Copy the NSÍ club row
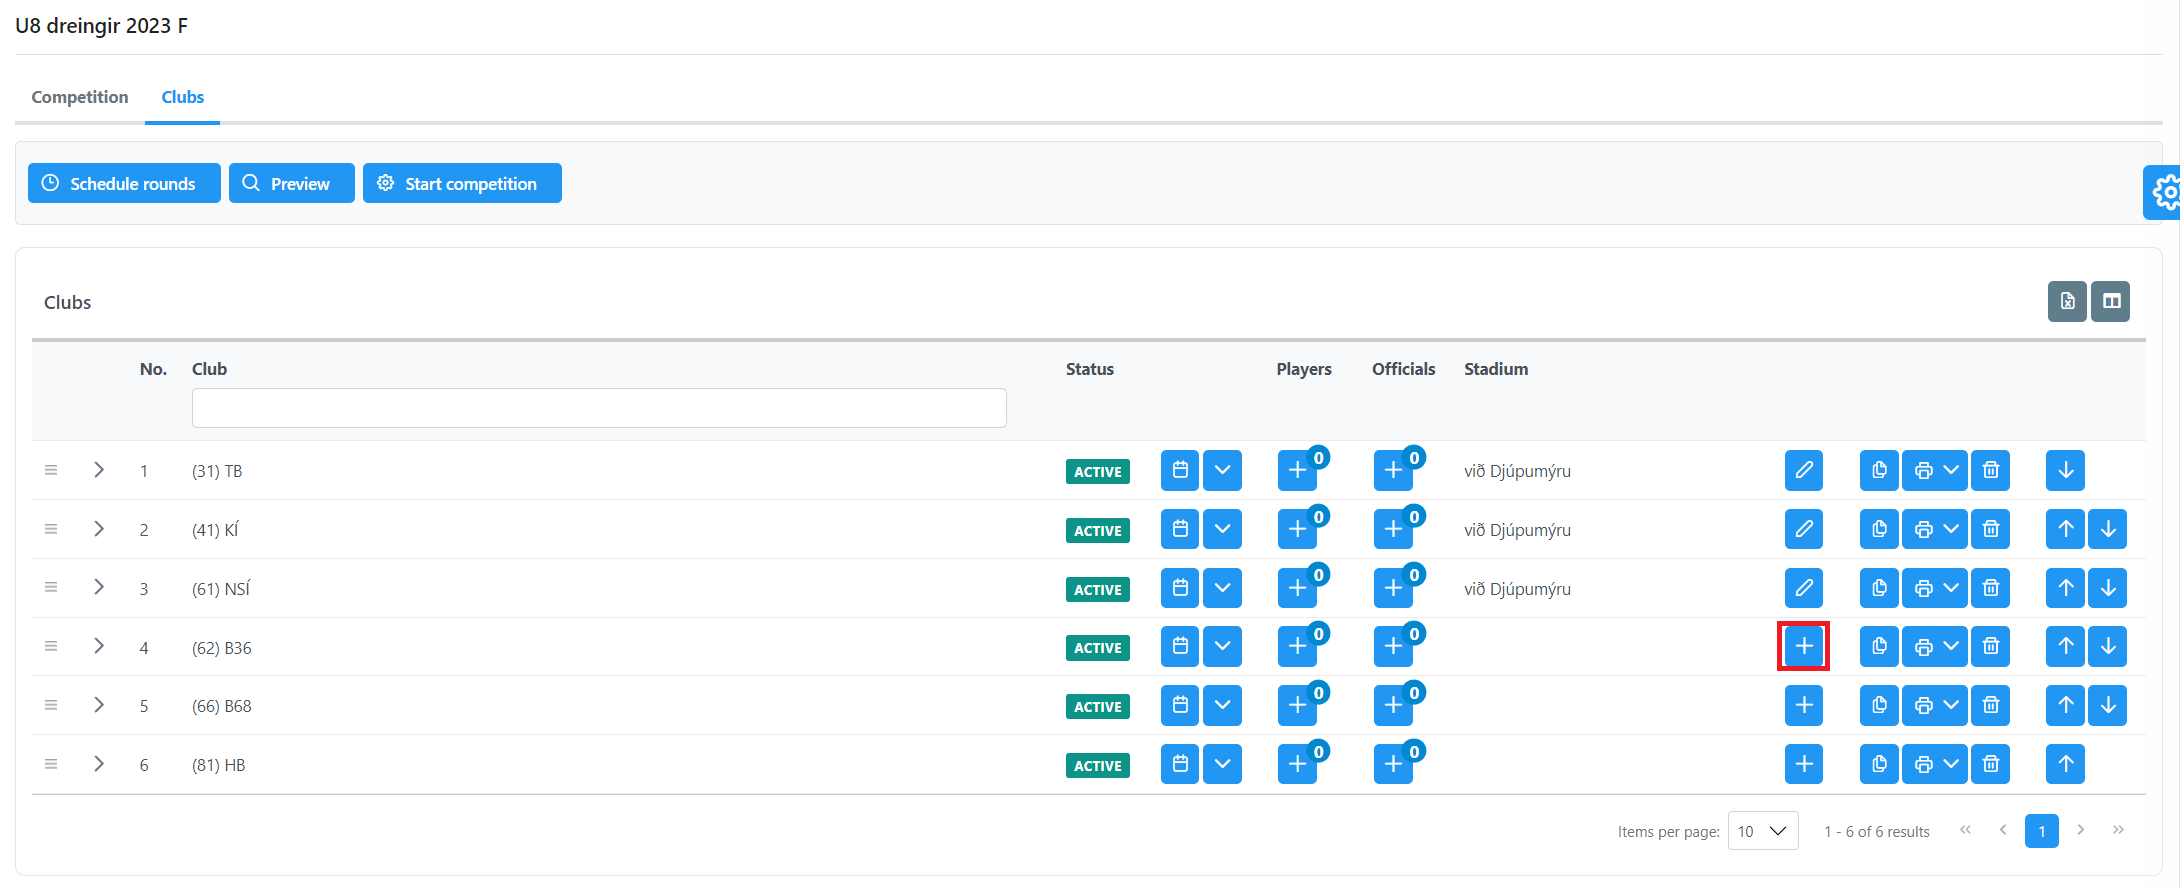The image size is (2180, 888). [1878, 588]
